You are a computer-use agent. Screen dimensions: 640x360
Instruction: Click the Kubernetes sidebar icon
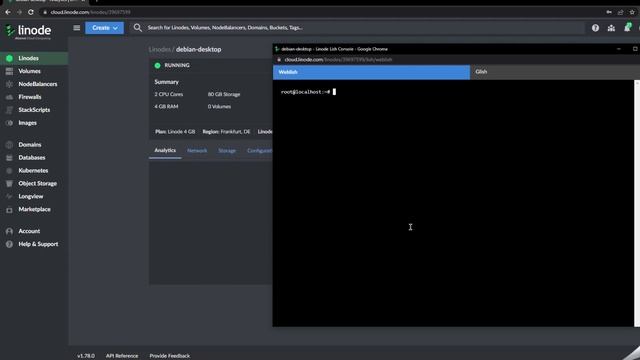tap(9, 171)
